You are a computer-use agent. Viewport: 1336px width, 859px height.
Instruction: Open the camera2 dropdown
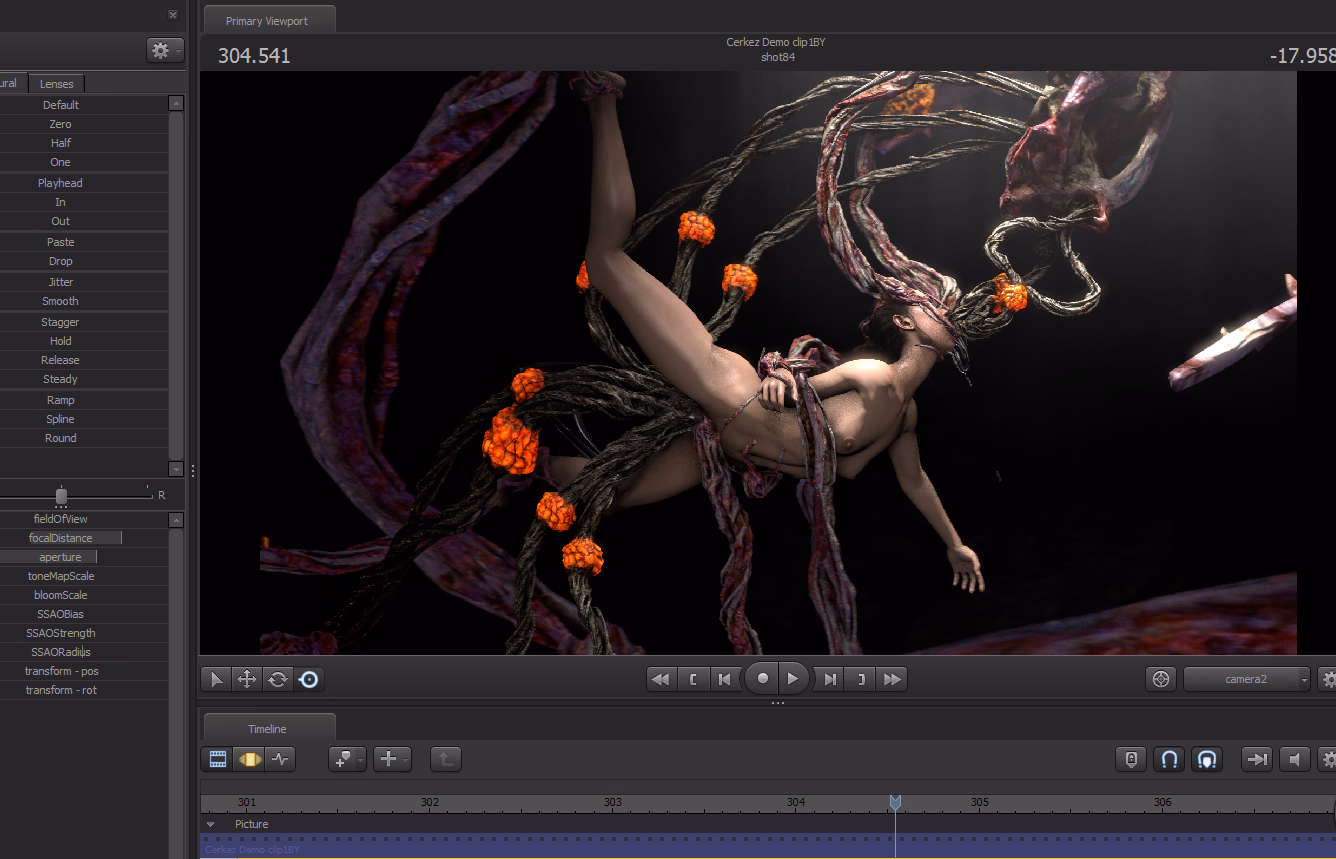pos(1247,679)
